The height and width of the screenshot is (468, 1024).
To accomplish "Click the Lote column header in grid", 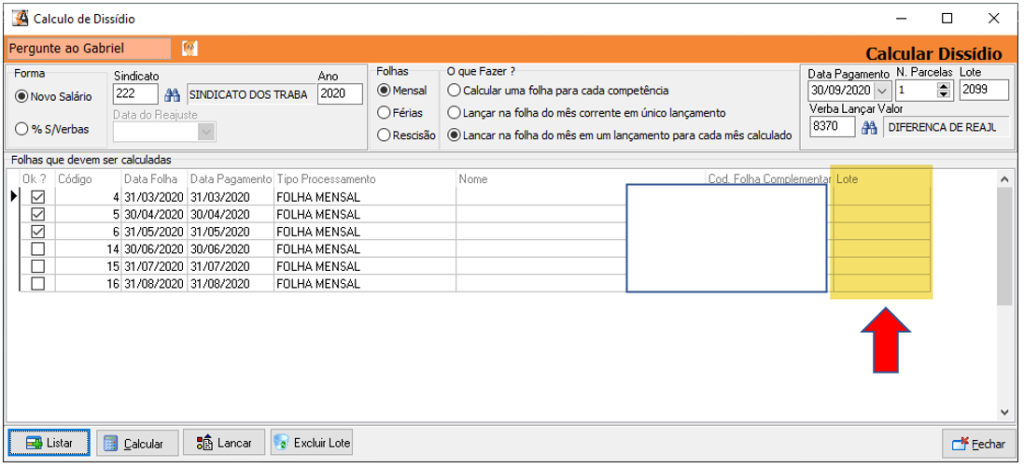I will 882,178.
